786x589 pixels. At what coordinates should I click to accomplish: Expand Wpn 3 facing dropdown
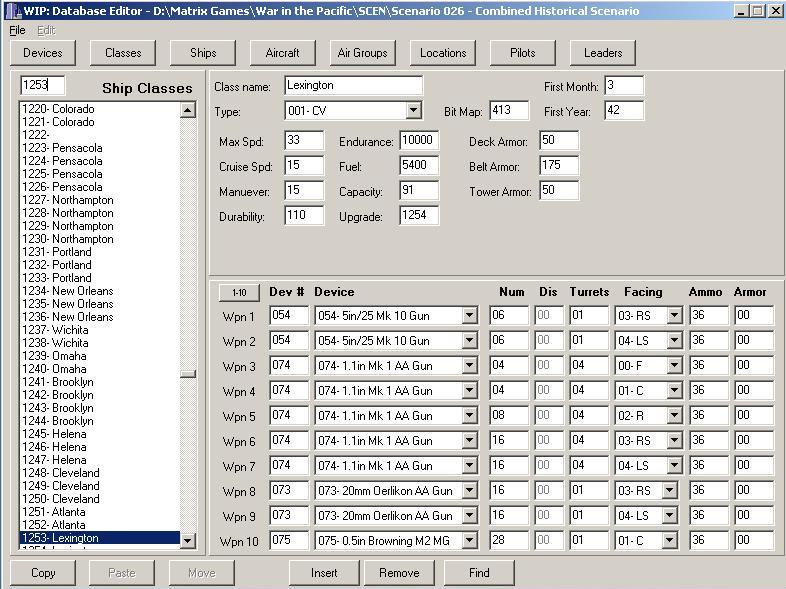tap(673, 366)
